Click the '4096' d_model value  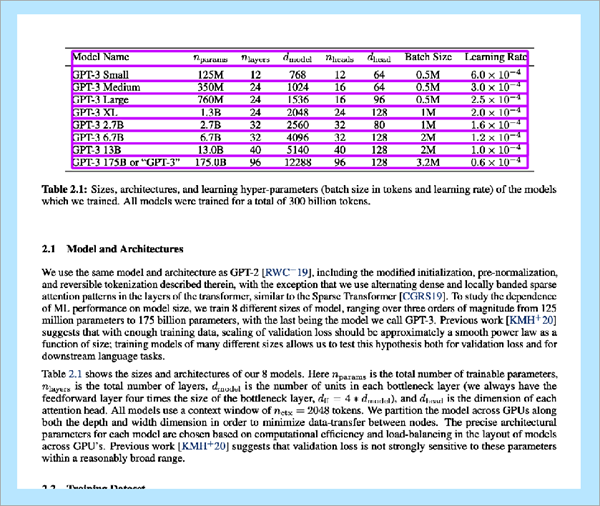click(298, 137)
